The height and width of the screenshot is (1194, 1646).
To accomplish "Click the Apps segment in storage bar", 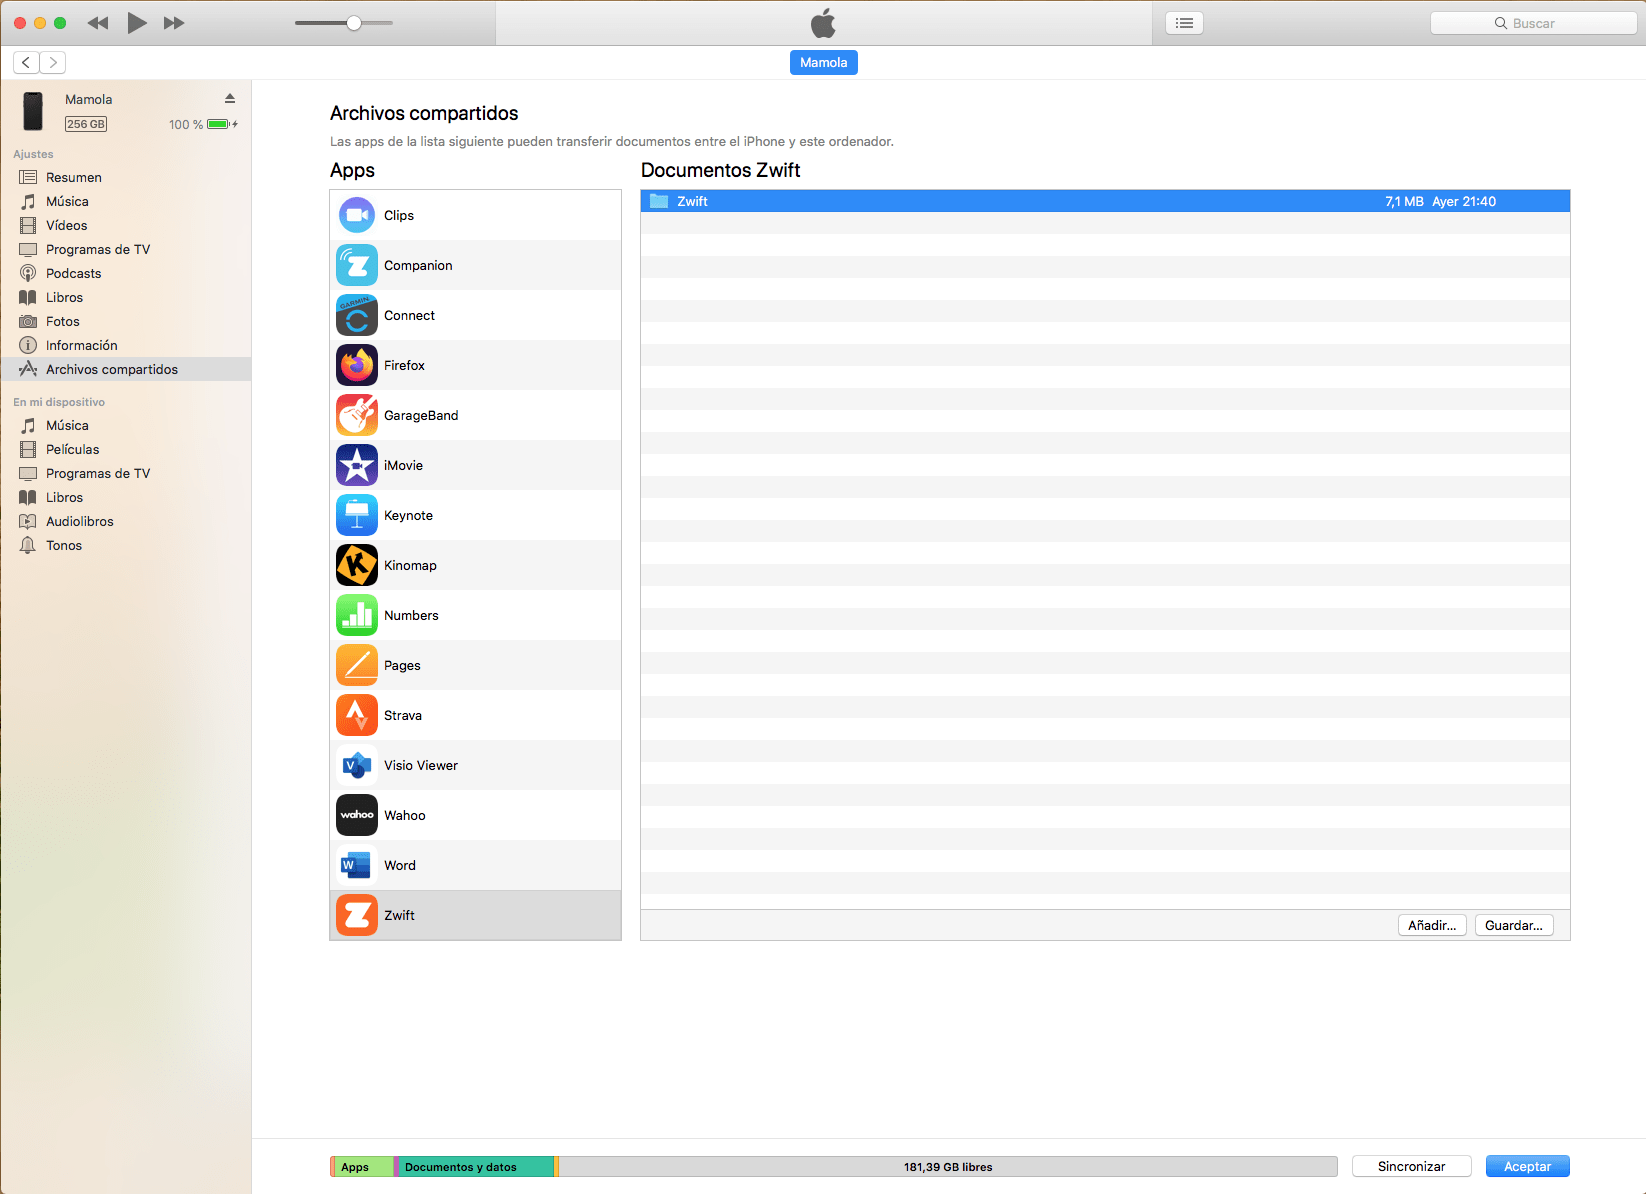I will pyautogui.click(x=362, y=1167).
